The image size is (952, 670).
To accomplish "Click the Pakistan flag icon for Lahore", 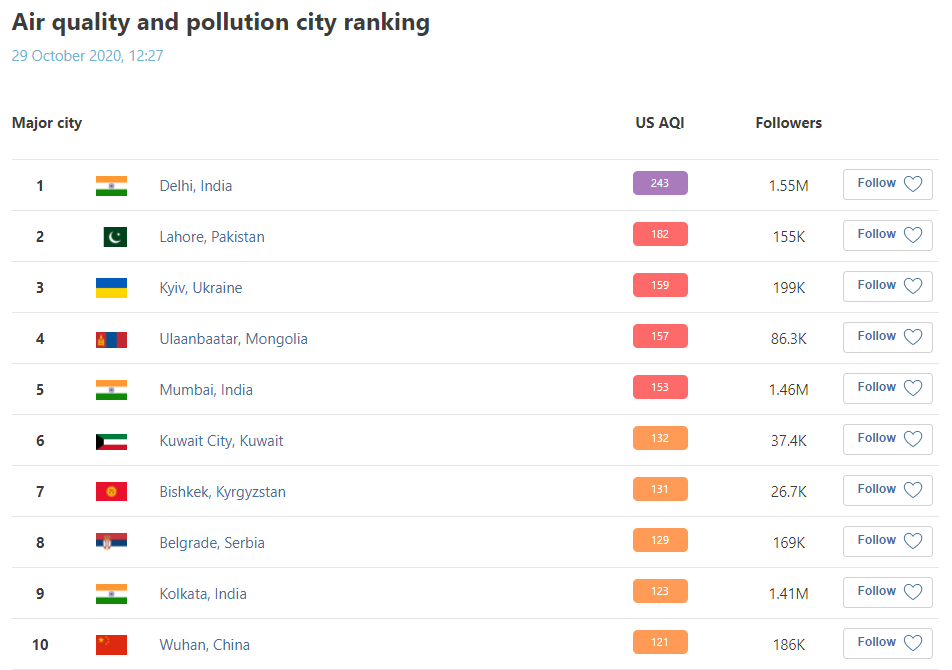I will tap(115, 237).
